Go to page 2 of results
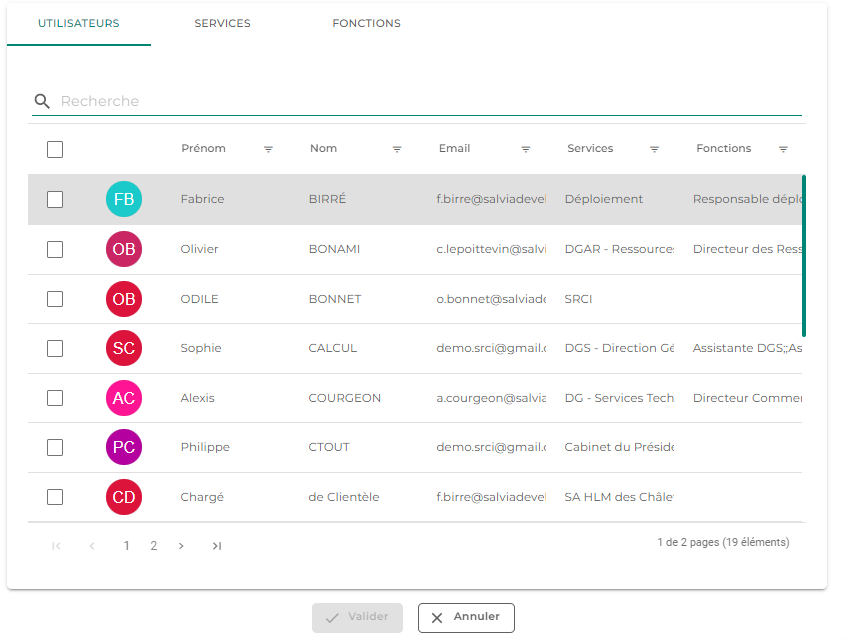846x640 pixels. (x=154, y=546)
